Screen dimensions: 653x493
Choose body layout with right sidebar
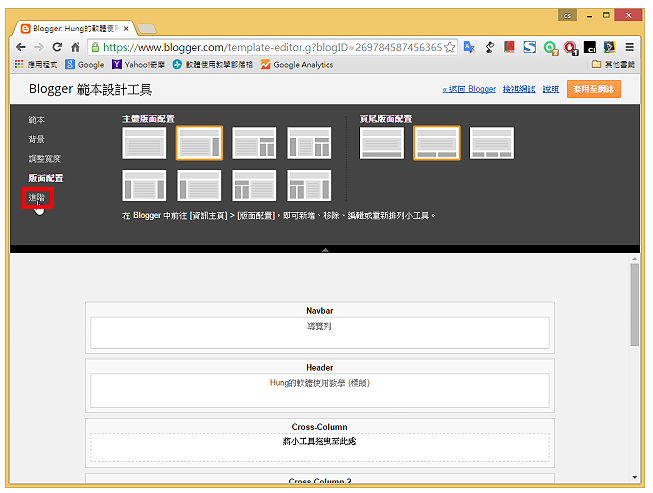click(x=199, y=143)
